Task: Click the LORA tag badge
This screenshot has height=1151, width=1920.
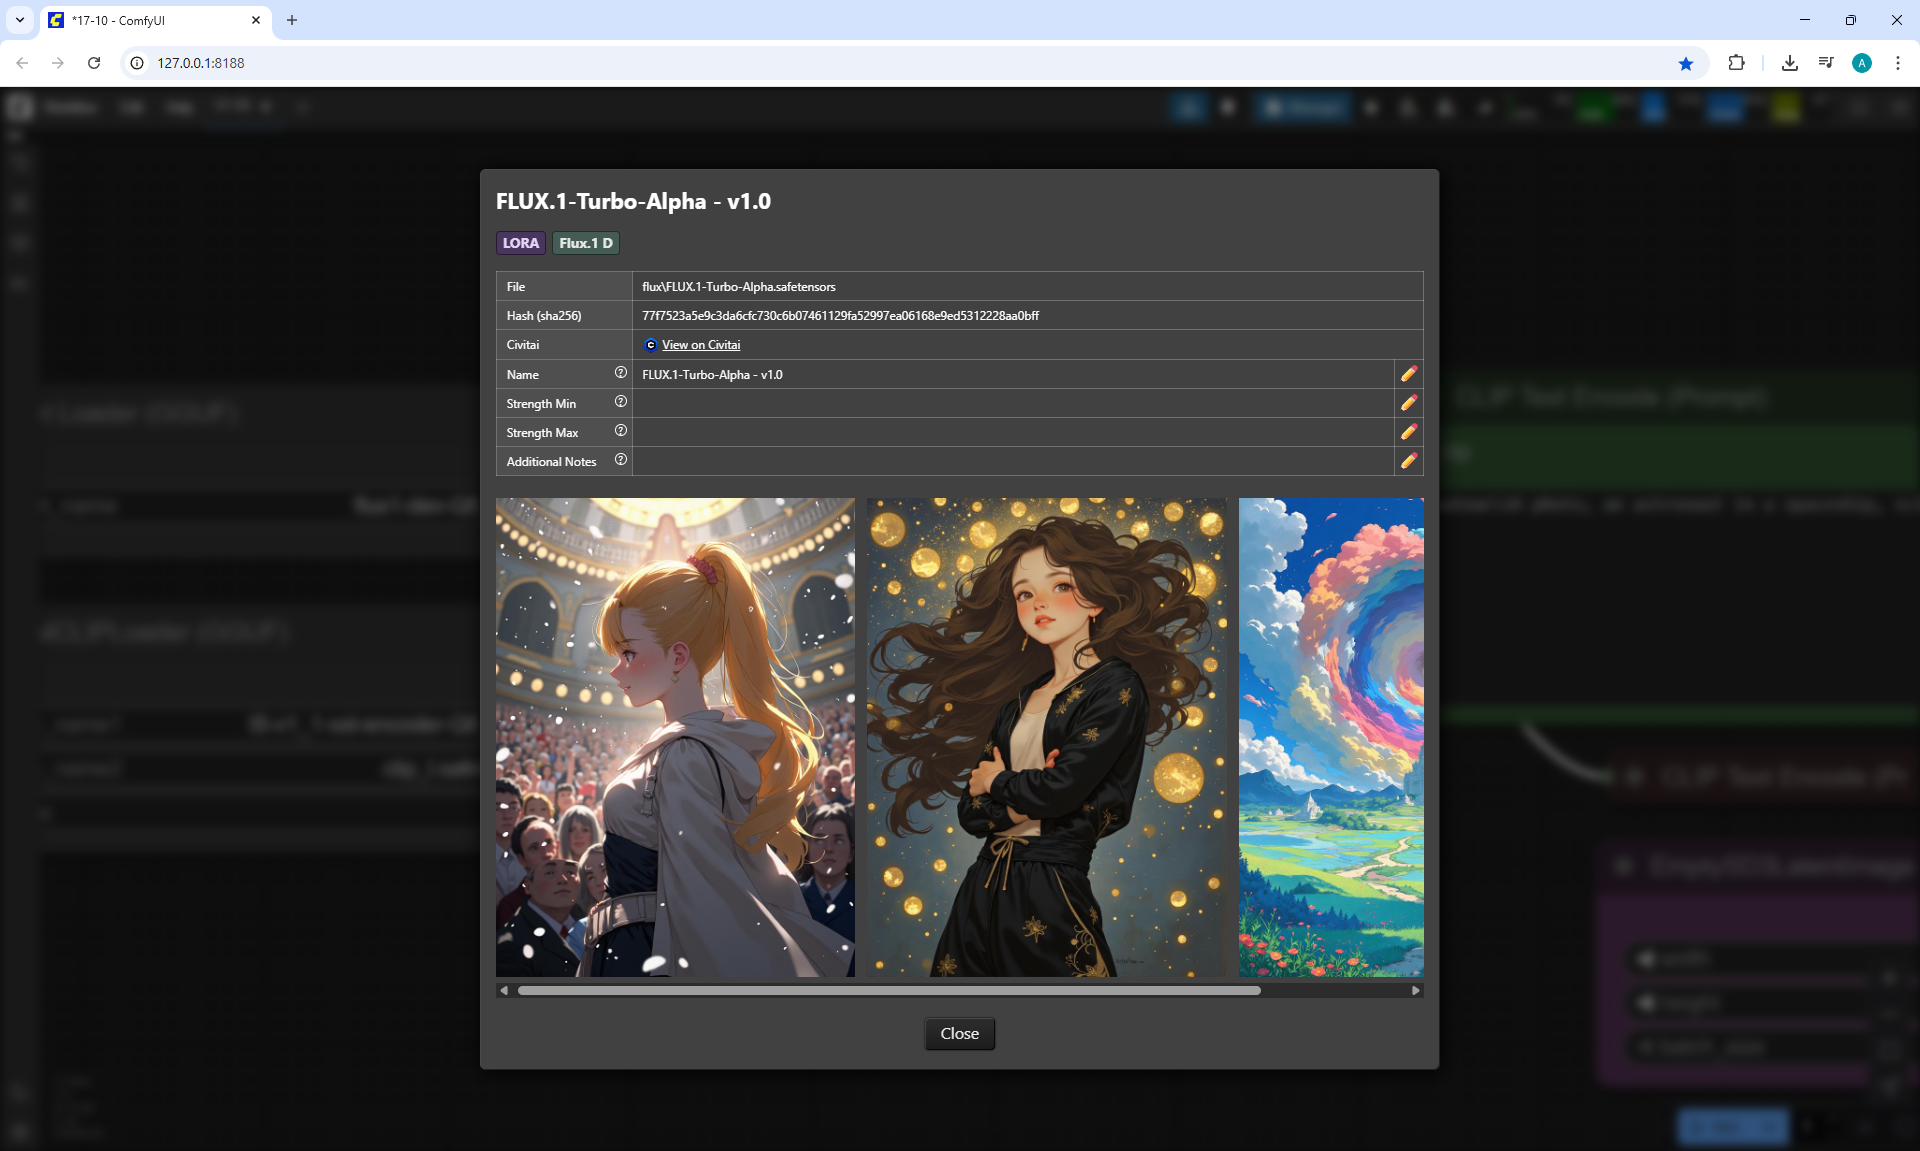Action: 520,243
